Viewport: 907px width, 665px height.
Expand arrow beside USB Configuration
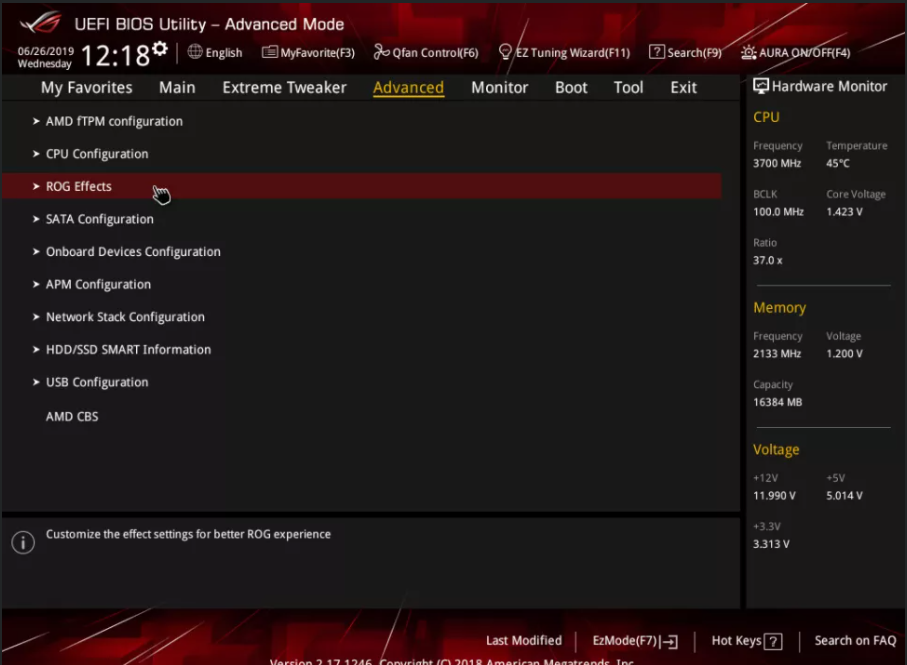click(36, 382)
